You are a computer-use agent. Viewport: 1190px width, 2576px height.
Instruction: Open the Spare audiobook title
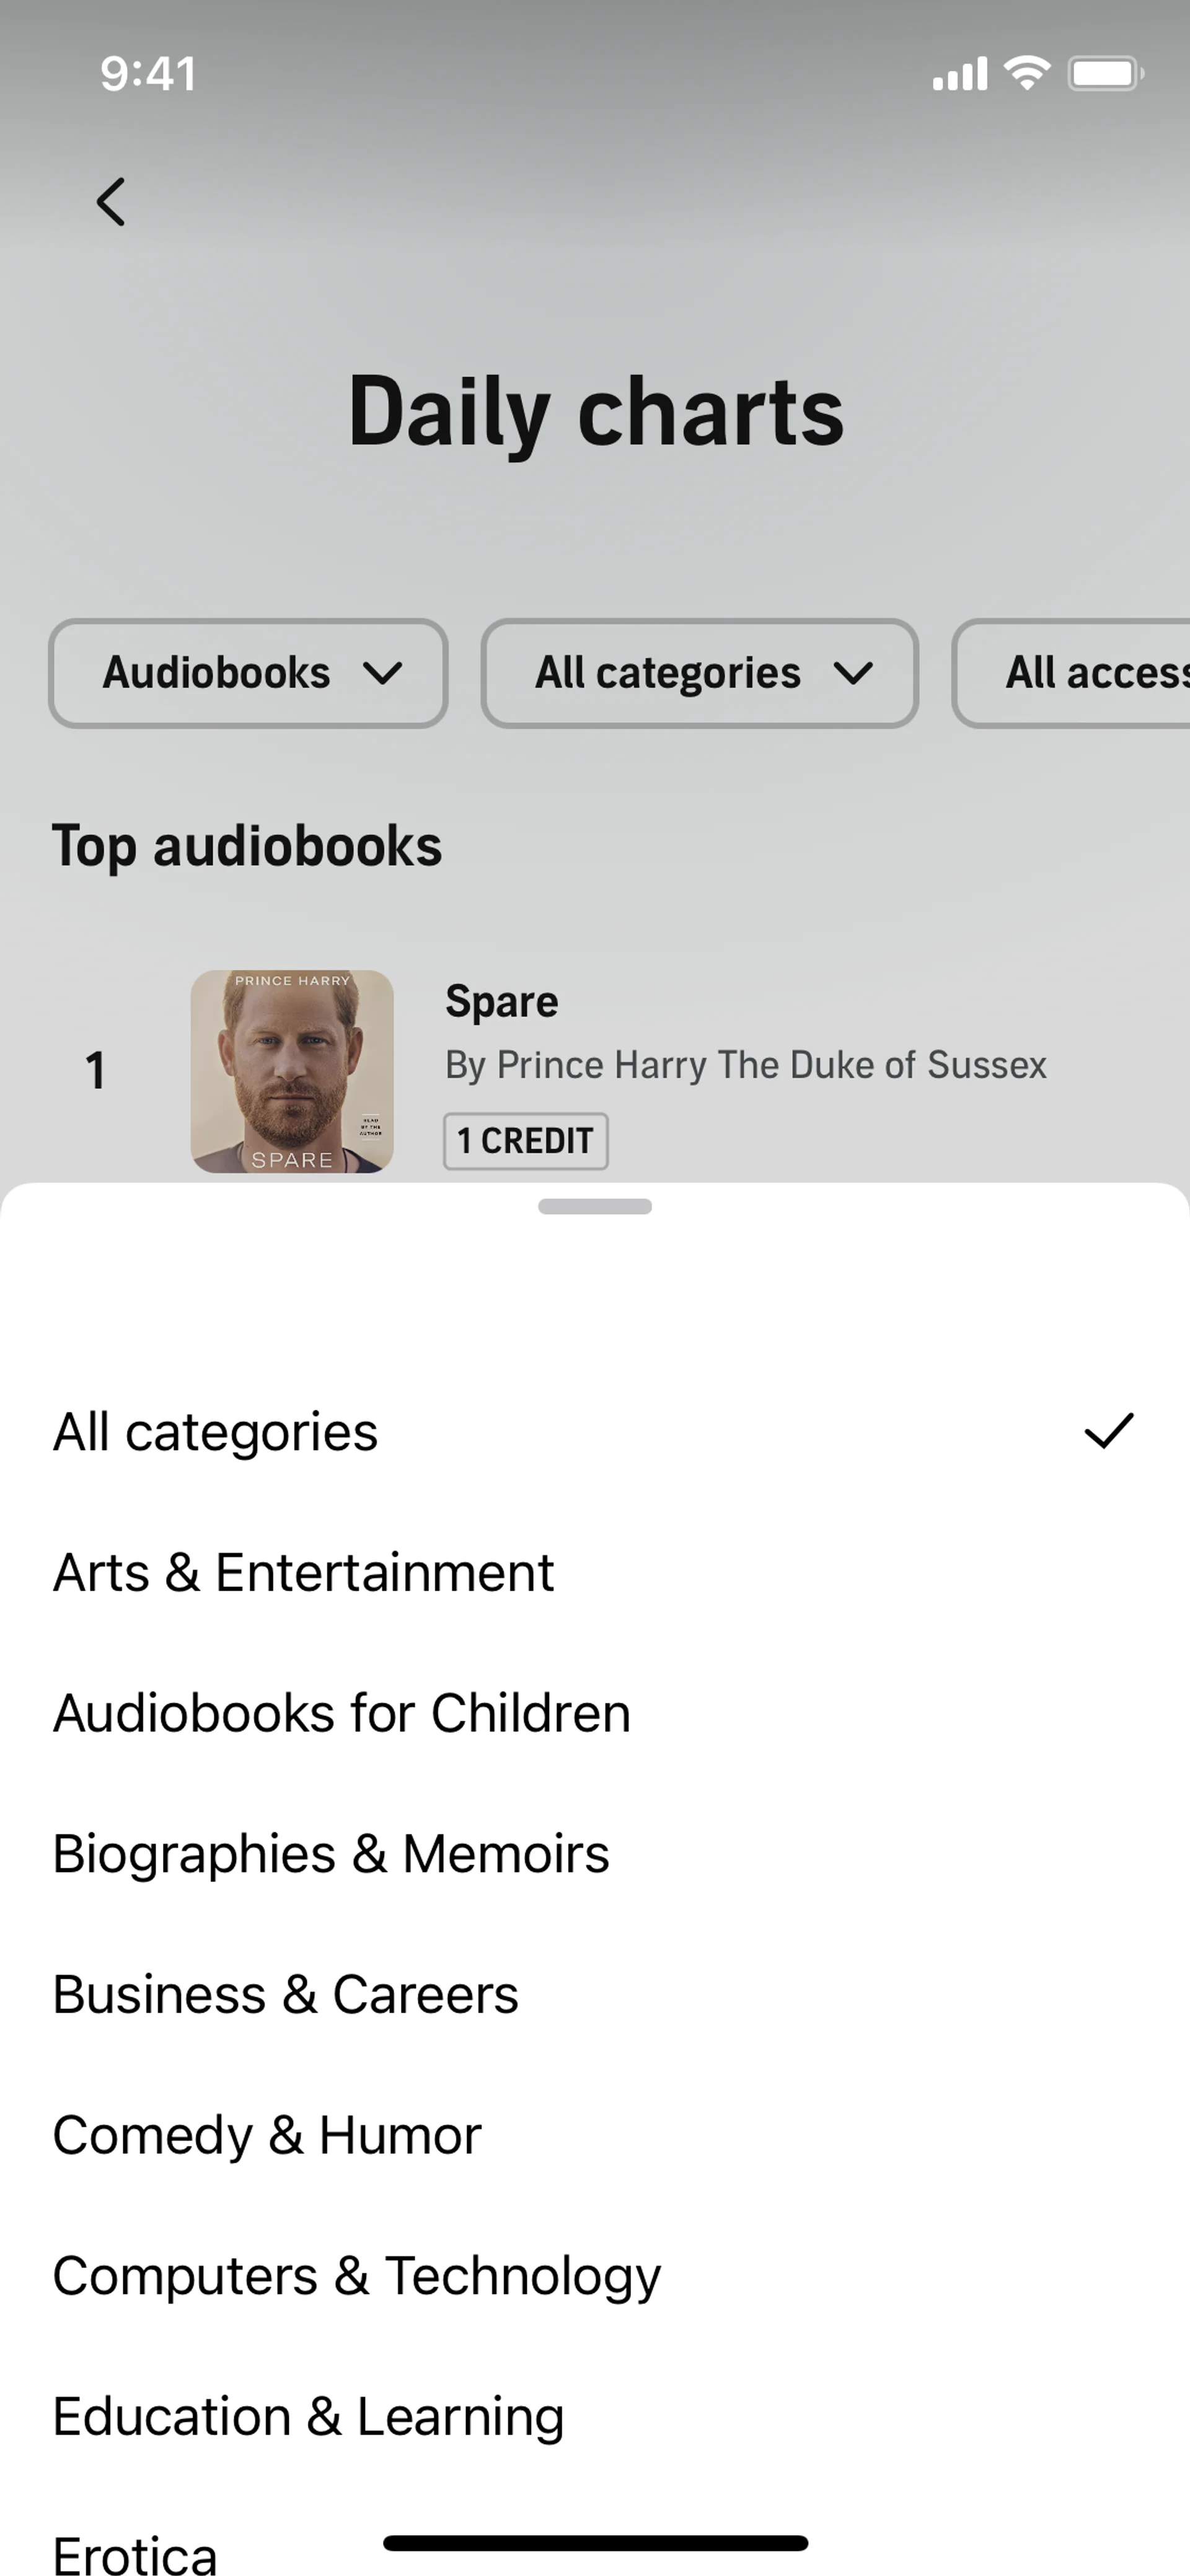pos(502,1001)
